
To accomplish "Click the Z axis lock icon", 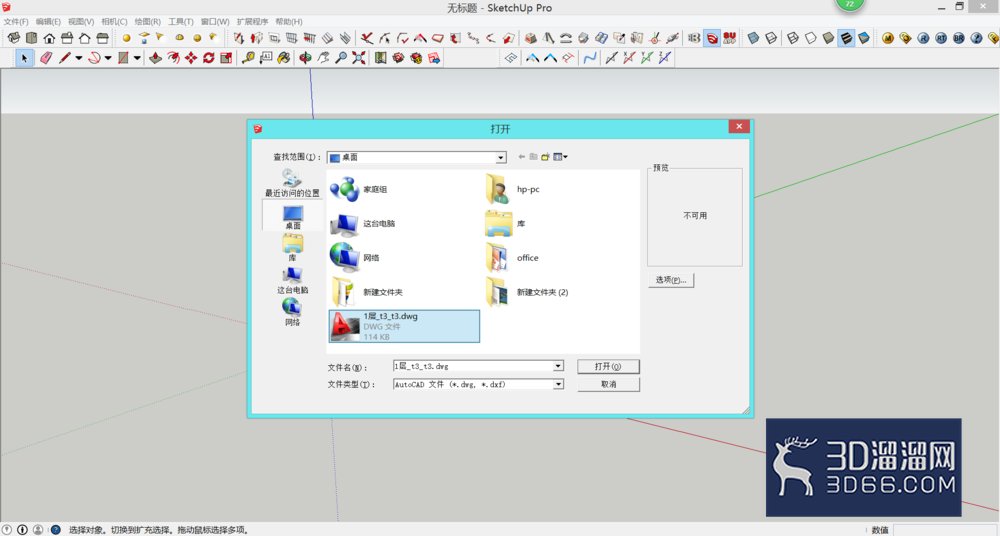I will (665, 58).
